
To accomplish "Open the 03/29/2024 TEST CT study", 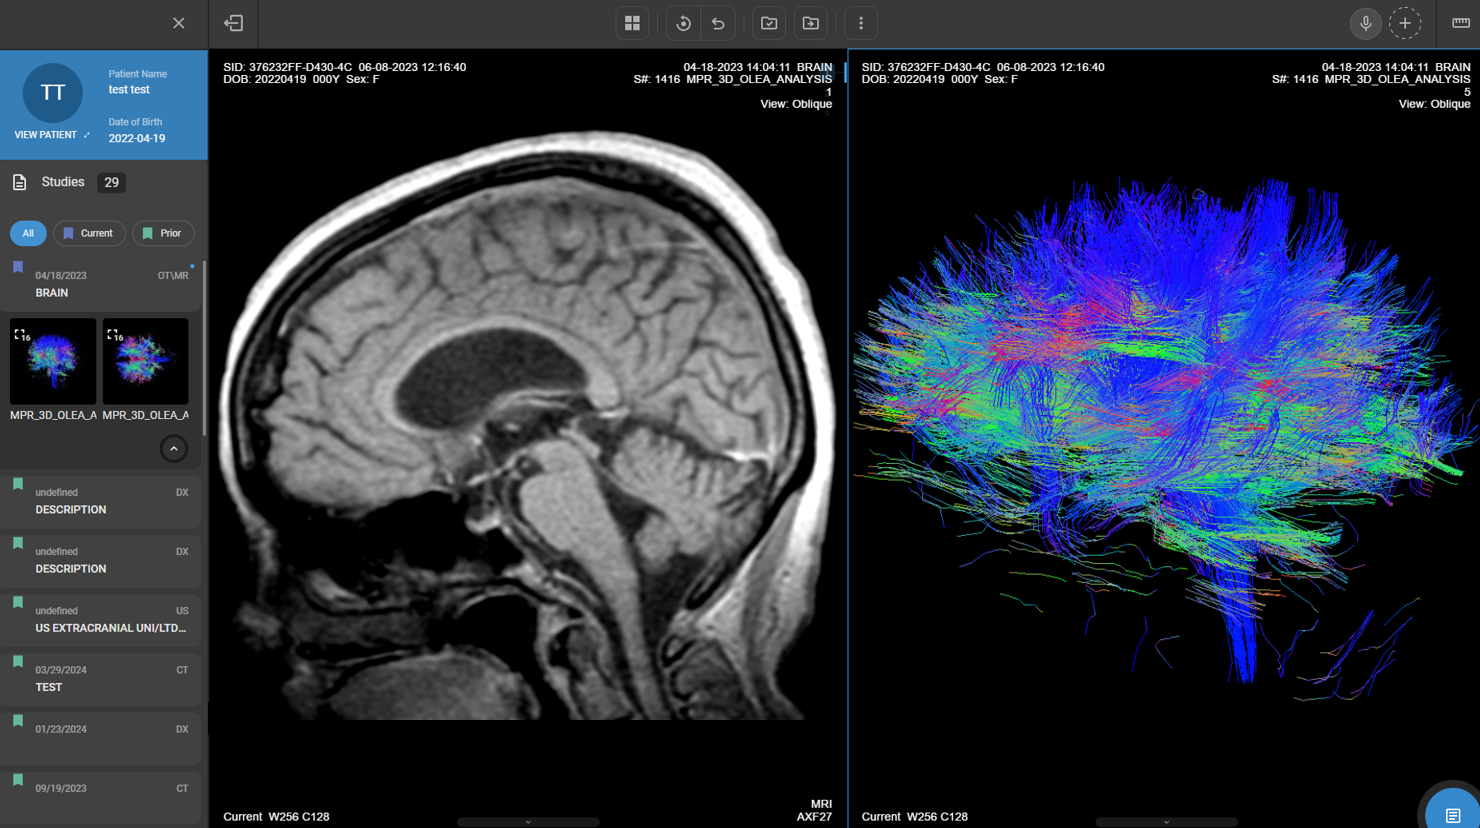I will click(100, 678).
